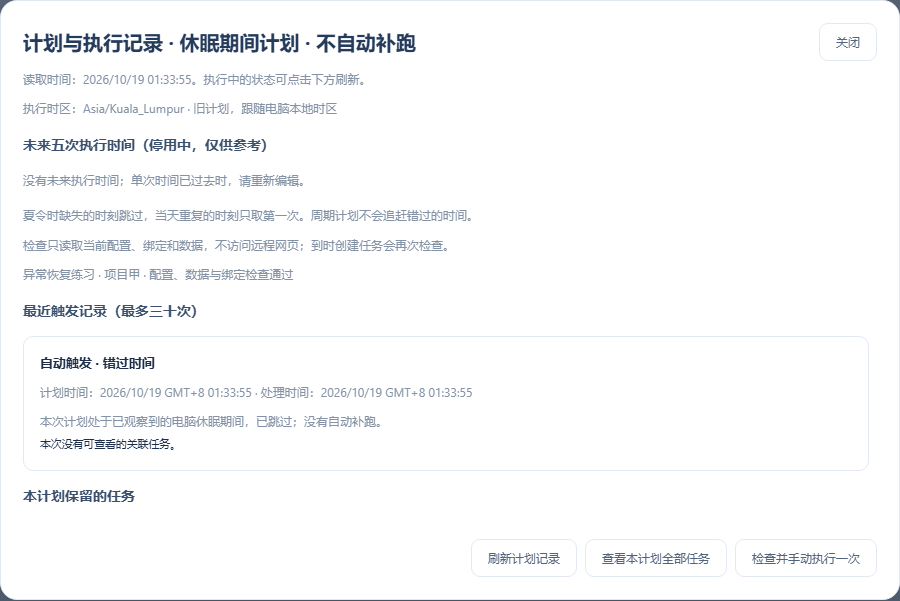
Task: Click the 读取时间 line
Action: pos(195,79)
